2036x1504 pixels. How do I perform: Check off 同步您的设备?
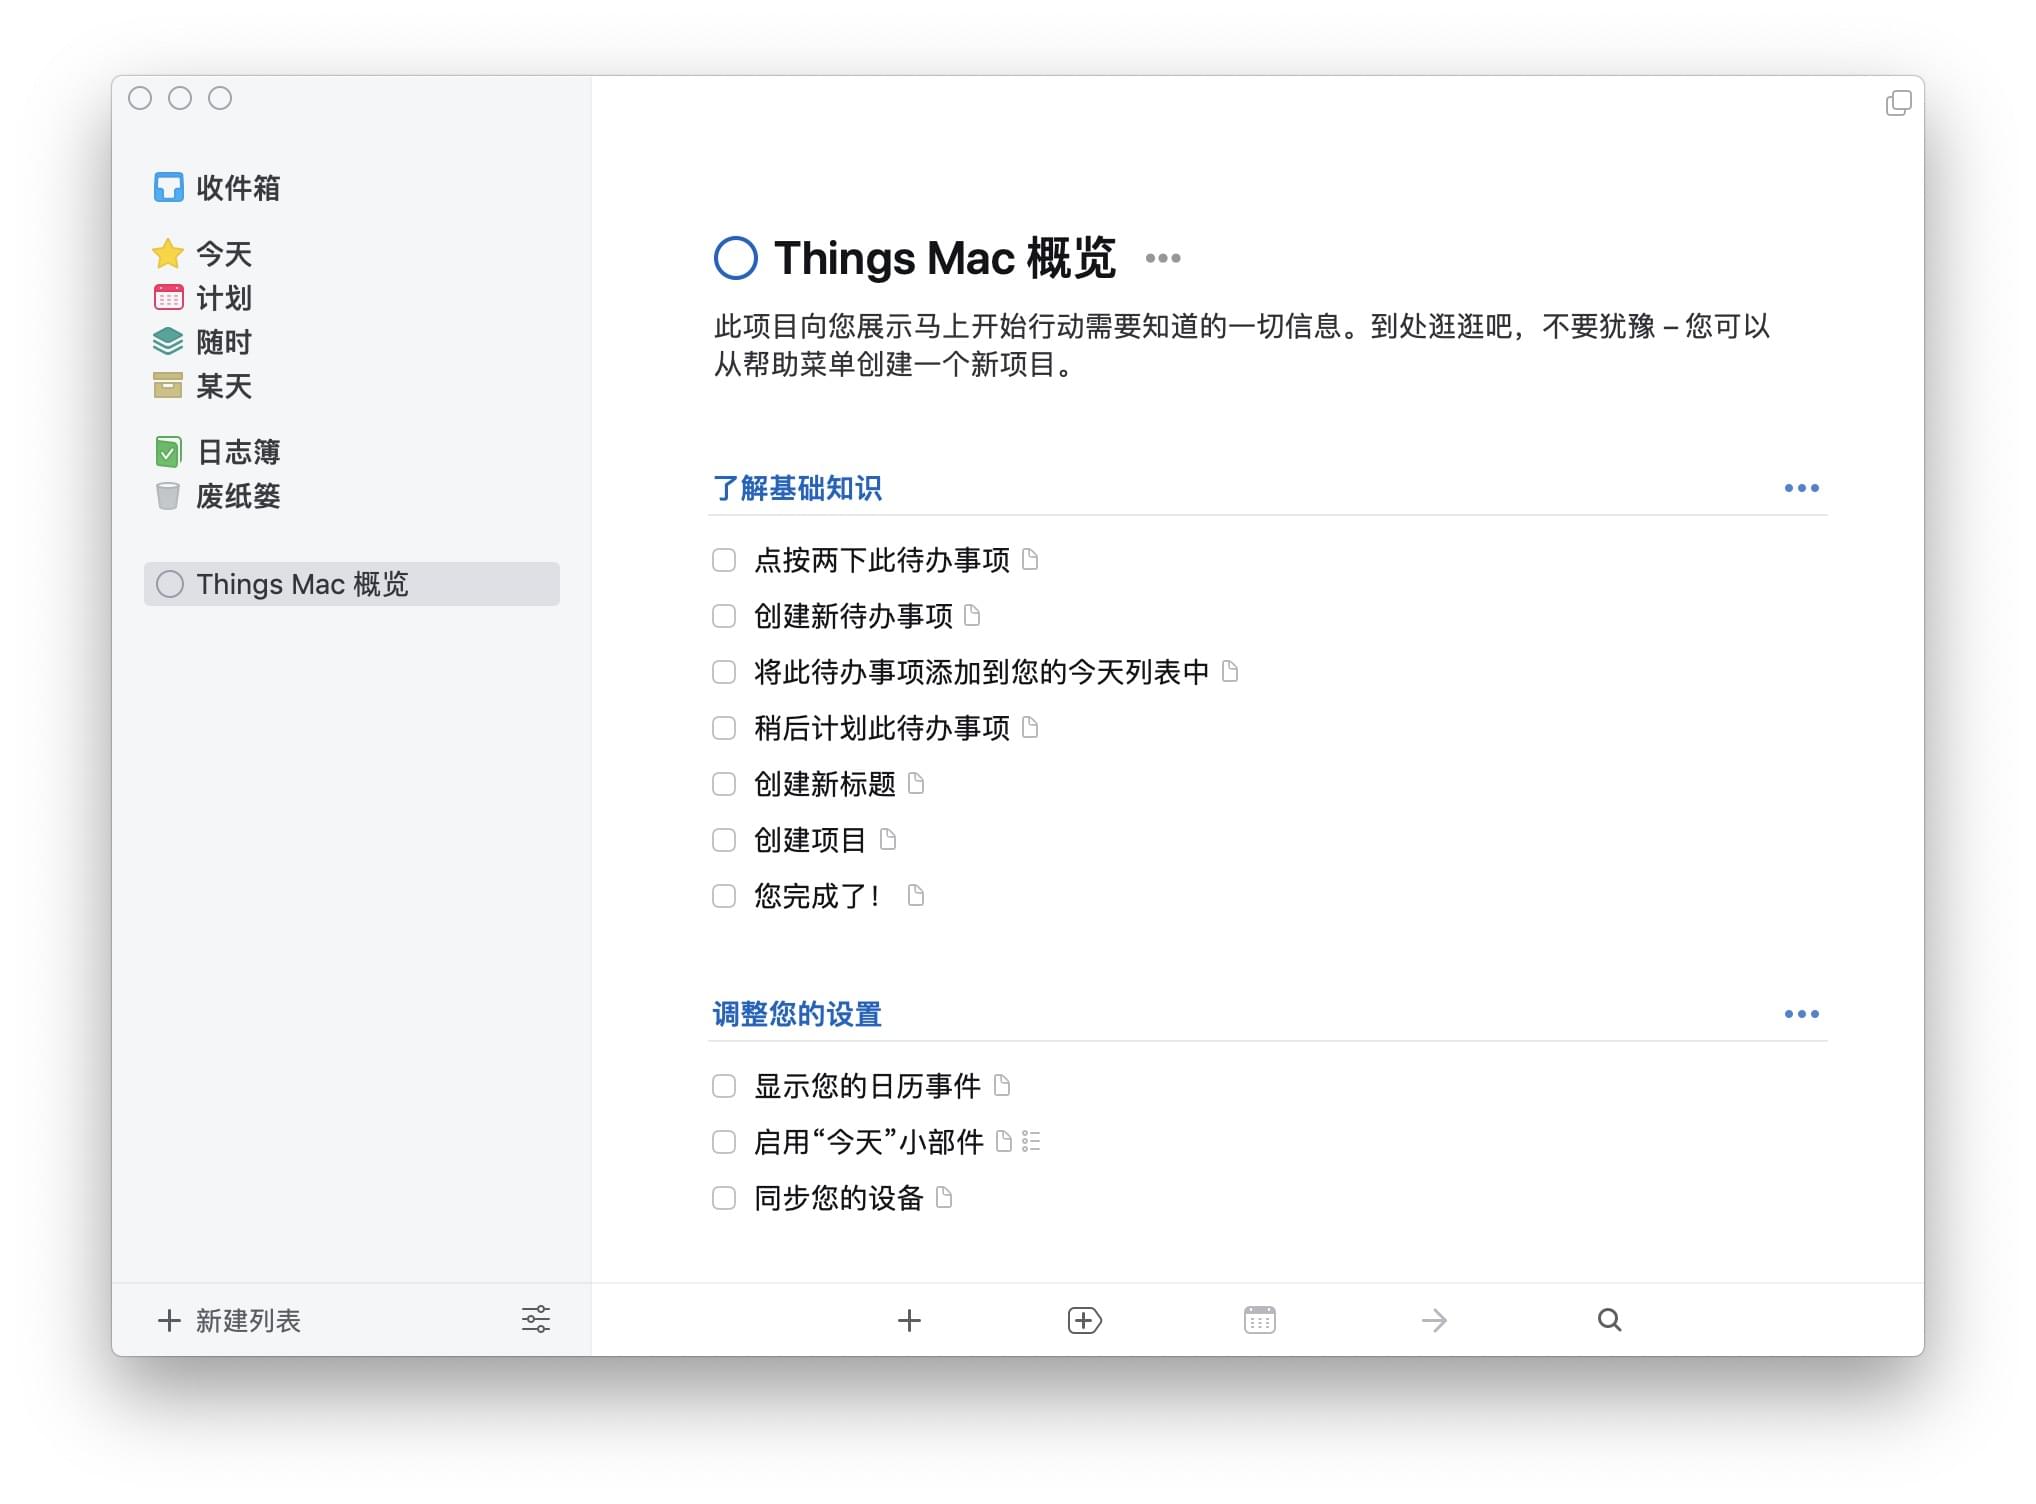(x=724, y=1198)
